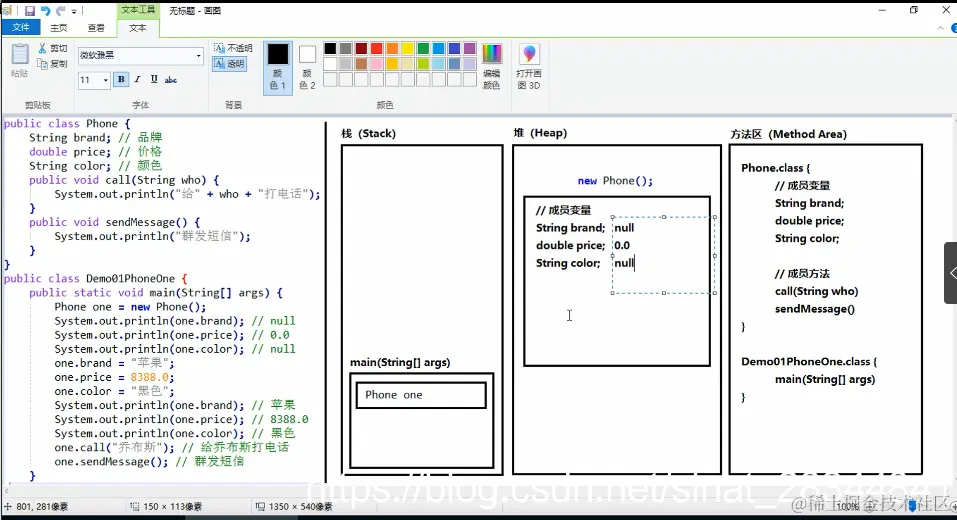Select the 不透明 opaque background option
957x520 pixels.
pos(233,48)
